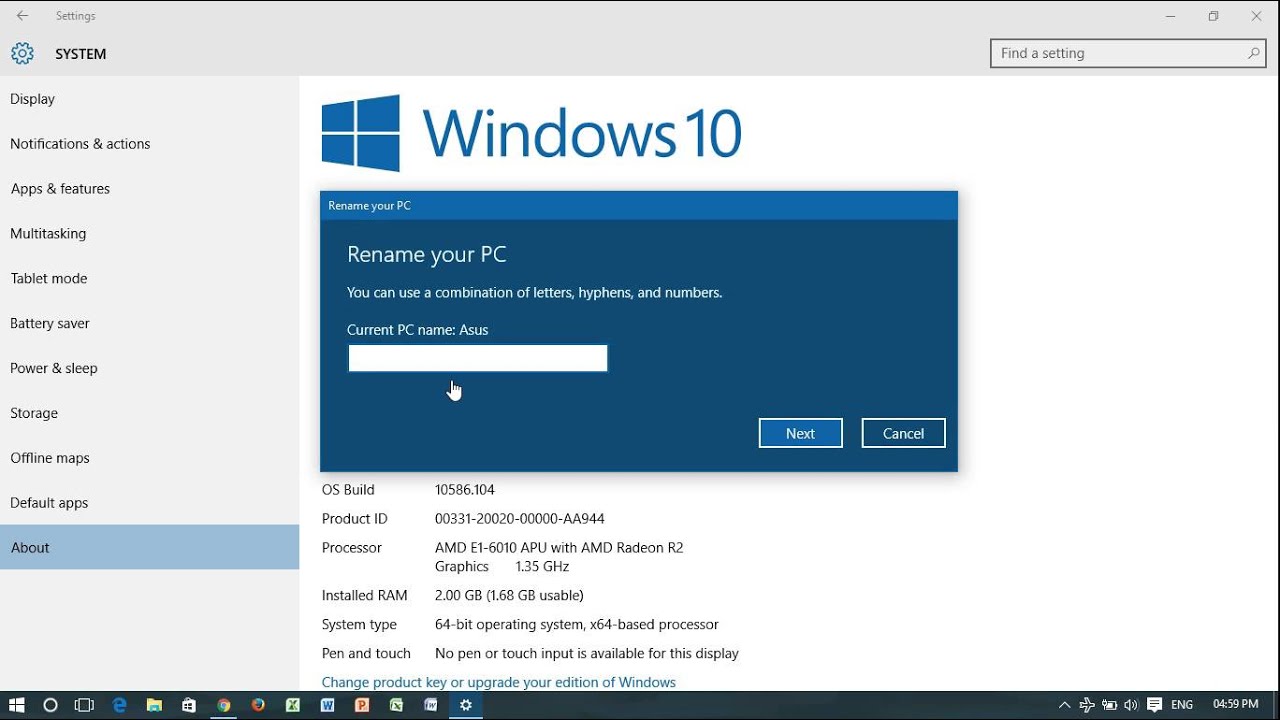Click the 2.00 GB installed RAM value

(x=509, y=595)
